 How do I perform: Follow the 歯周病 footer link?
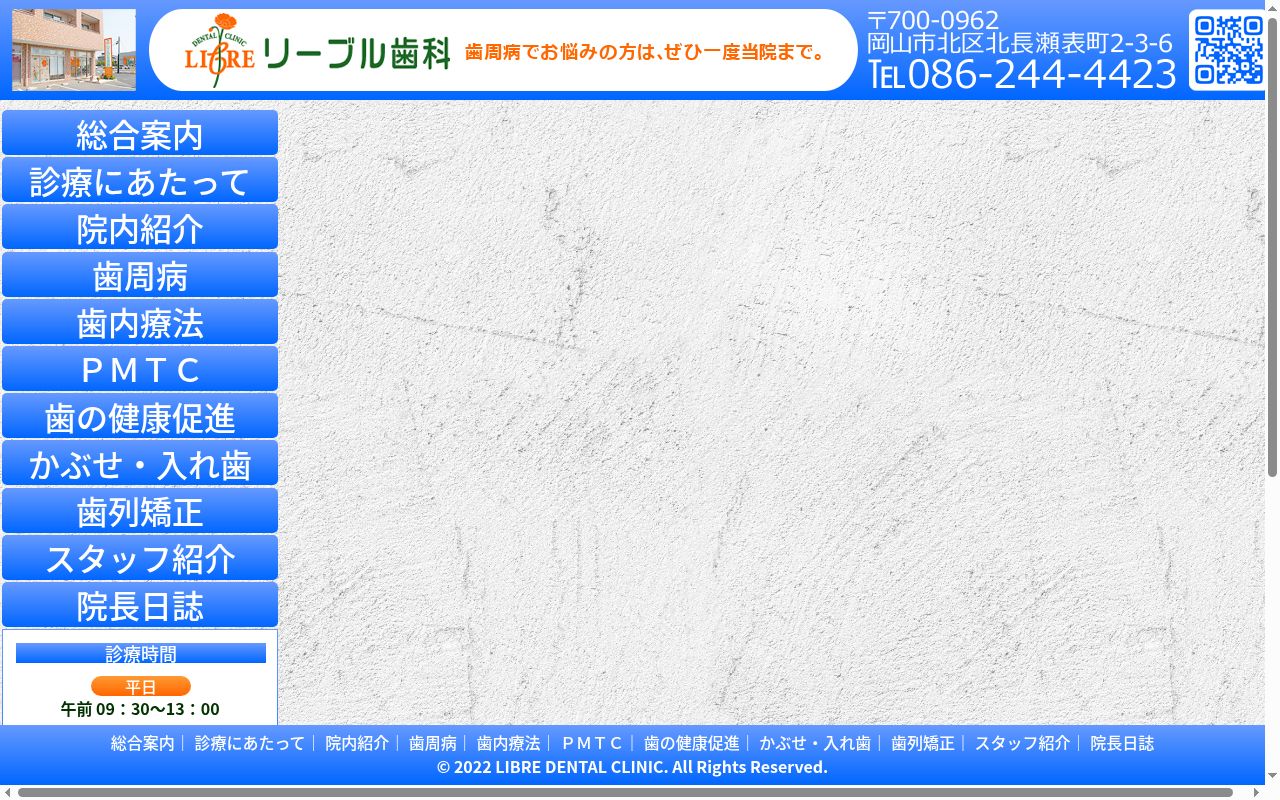pos(433,743)
